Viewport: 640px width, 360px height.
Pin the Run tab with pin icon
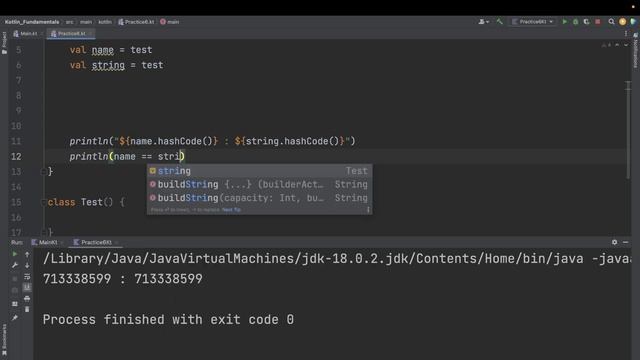tap(15, 318)
